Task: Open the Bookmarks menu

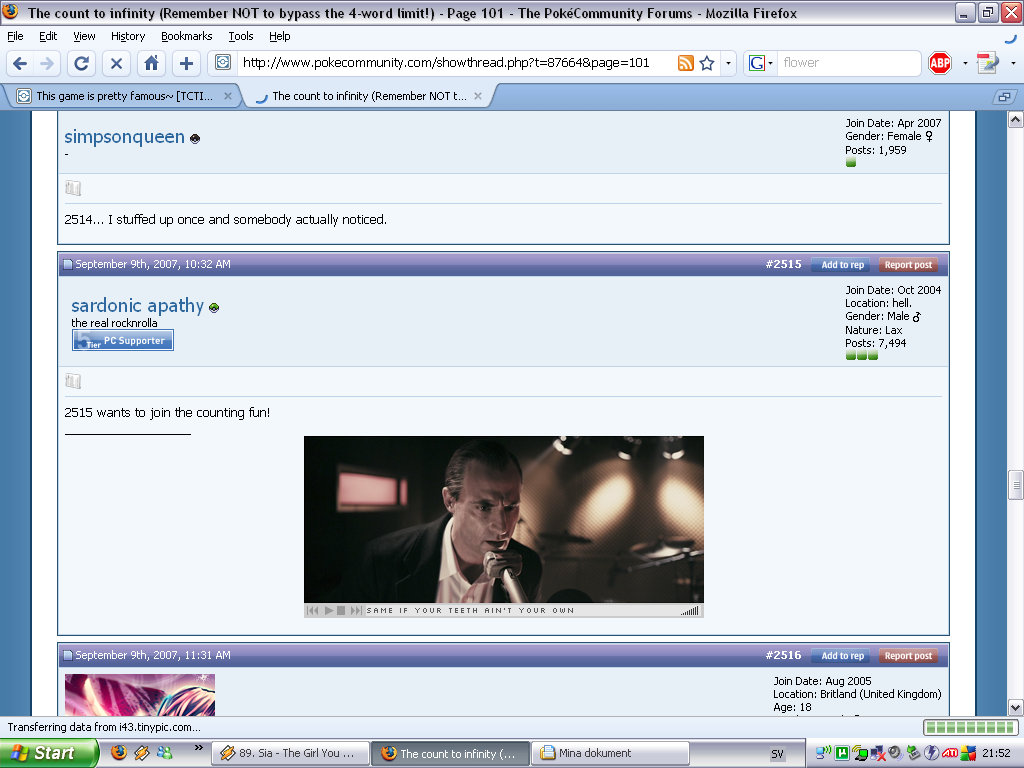Action: (x=187, y=36)
